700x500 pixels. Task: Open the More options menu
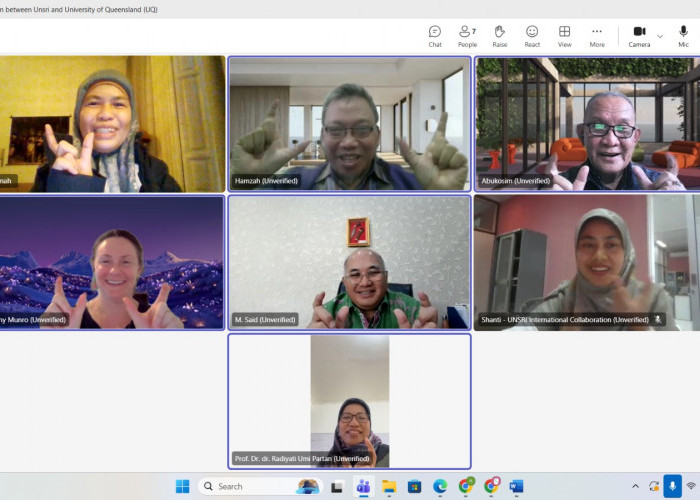[597, 36]
